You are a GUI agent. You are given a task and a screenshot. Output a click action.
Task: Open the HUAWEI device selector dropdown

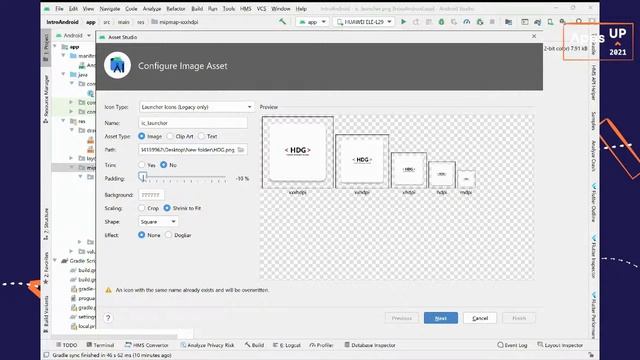click(x=364, y=22)
